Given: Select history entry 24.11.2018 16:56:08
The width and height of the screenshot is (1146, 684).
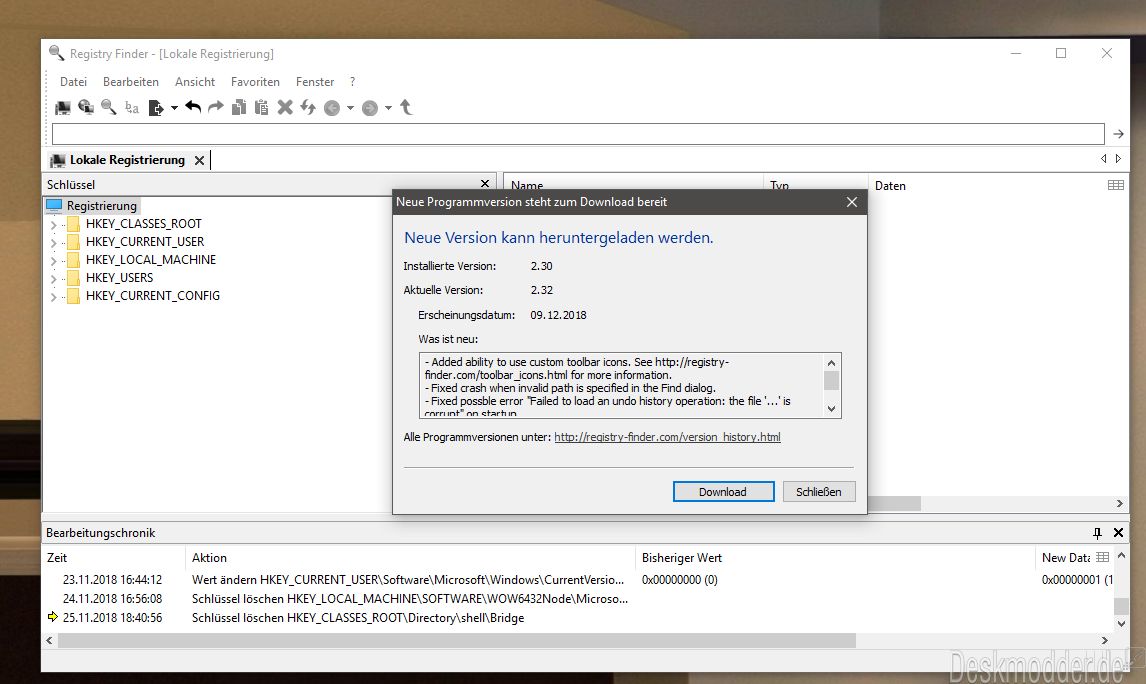Looking at the screenshot, I should pyautogui.click(x=112, y=598).
